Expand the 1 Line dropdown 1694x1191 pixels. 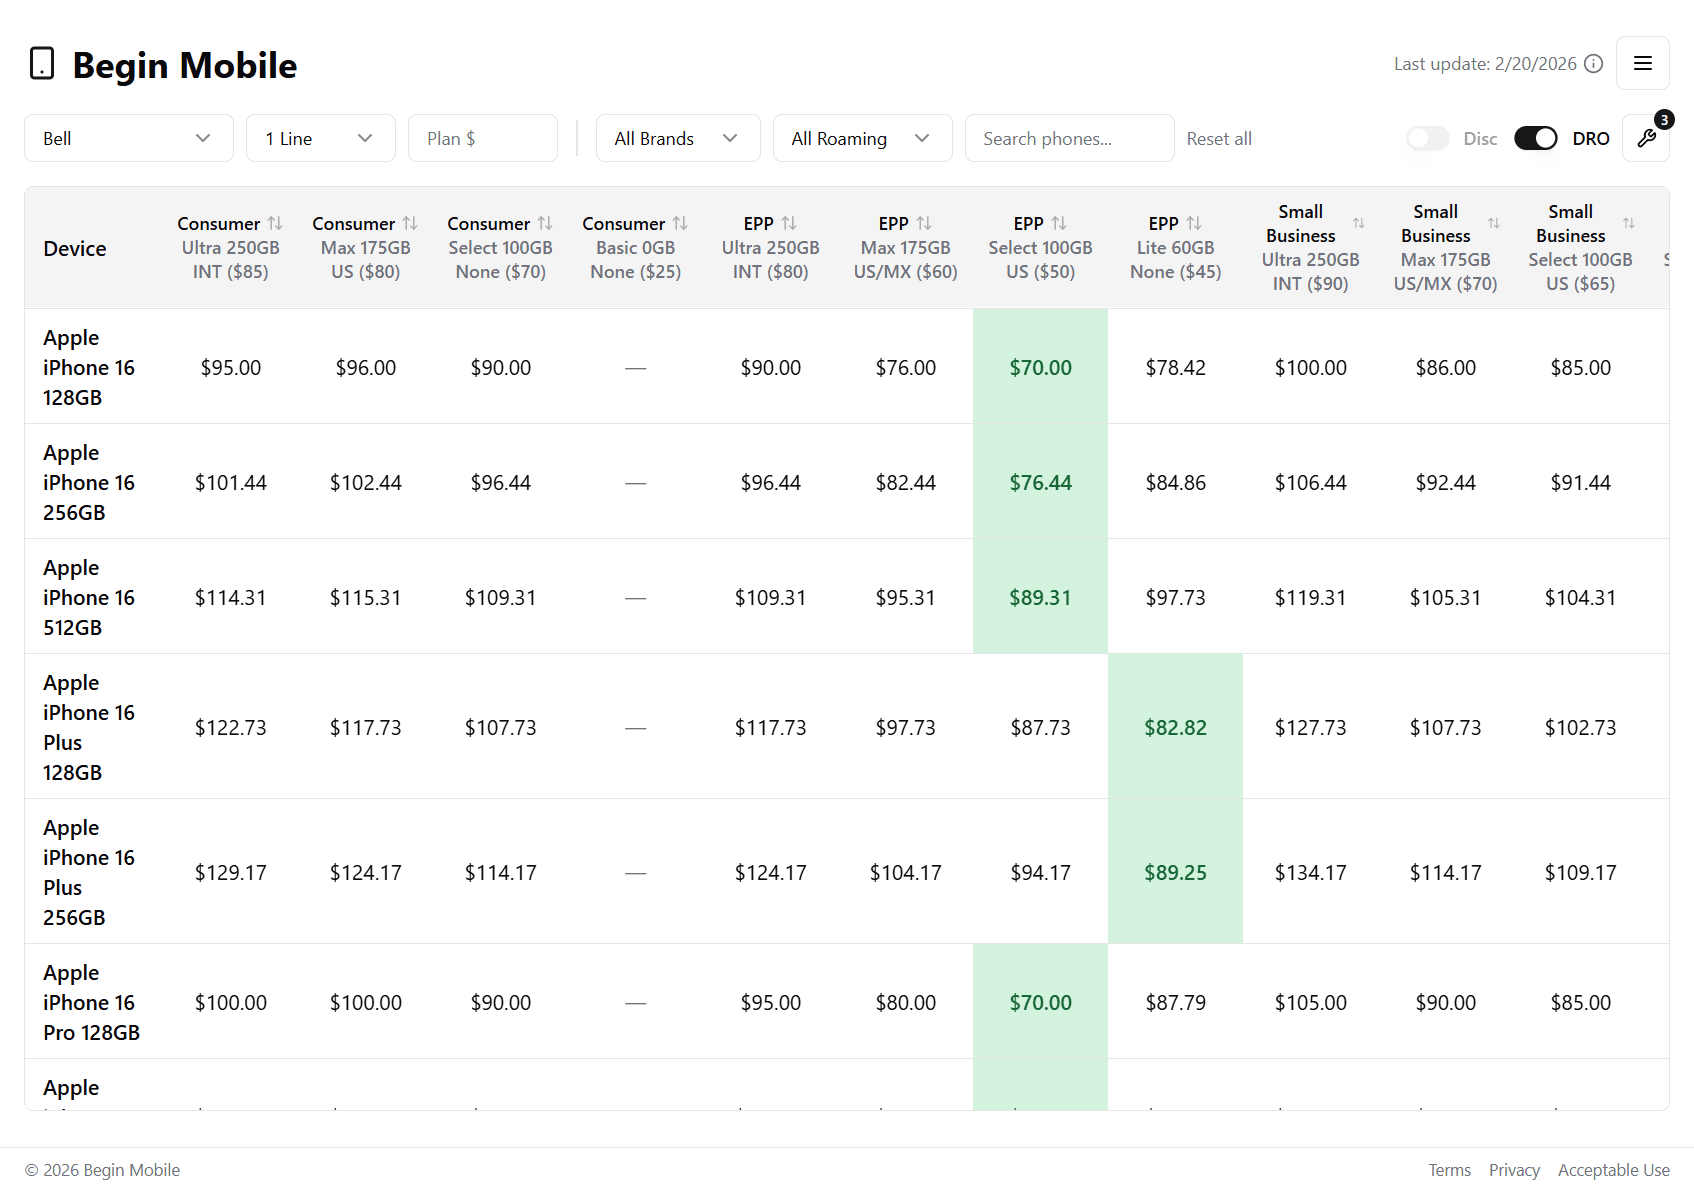[x=320, y=138]
